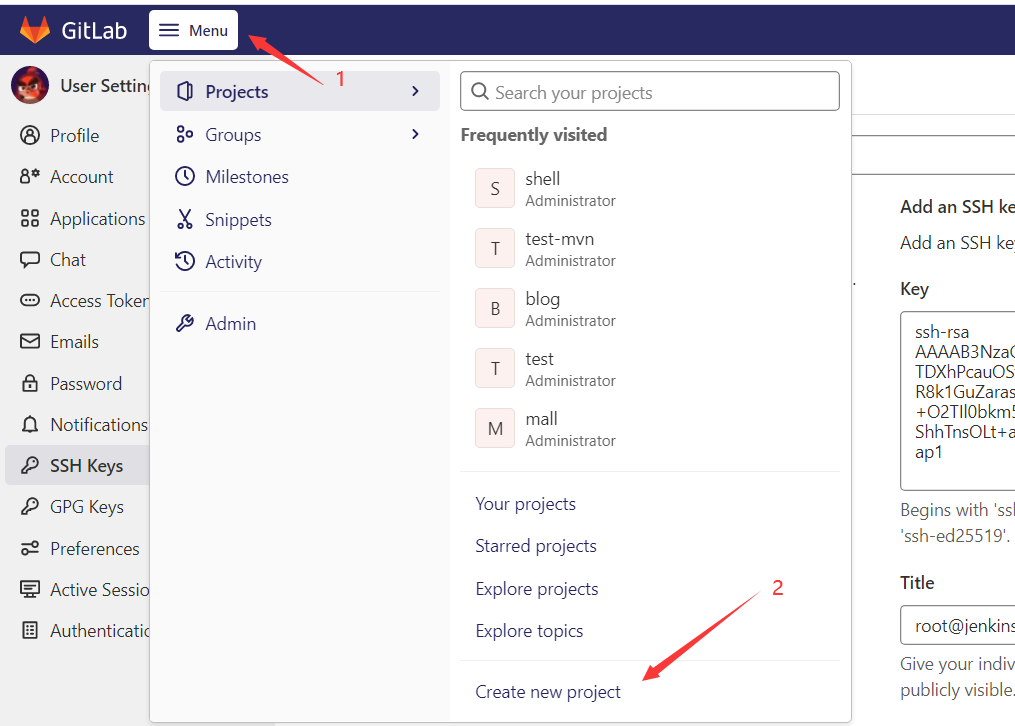Click the Groups icon in menu
The width and height of the screenshot is (1015, 726).
[x=184, y=134]
